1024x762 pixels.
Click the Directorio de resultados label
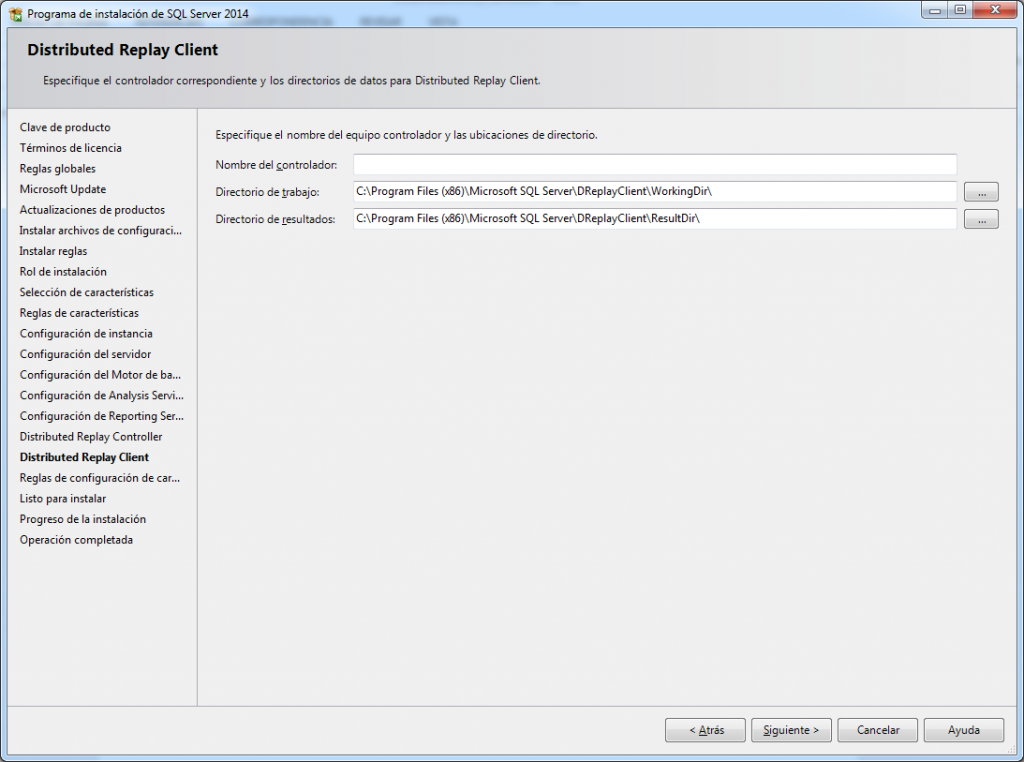275,219
